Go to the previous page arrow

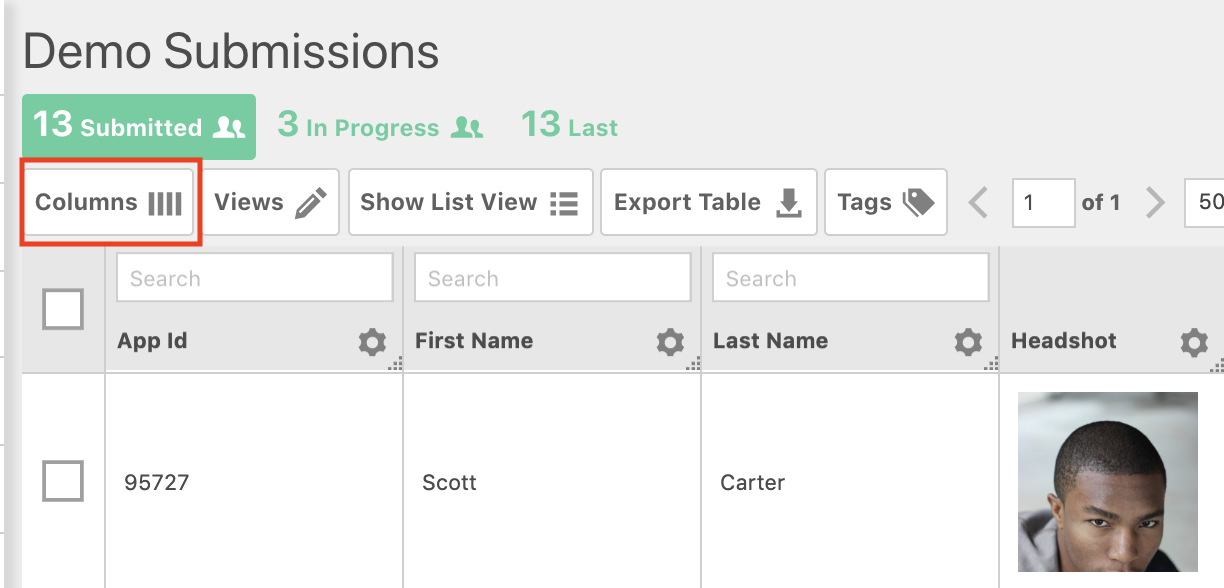(x=979, y=203)
